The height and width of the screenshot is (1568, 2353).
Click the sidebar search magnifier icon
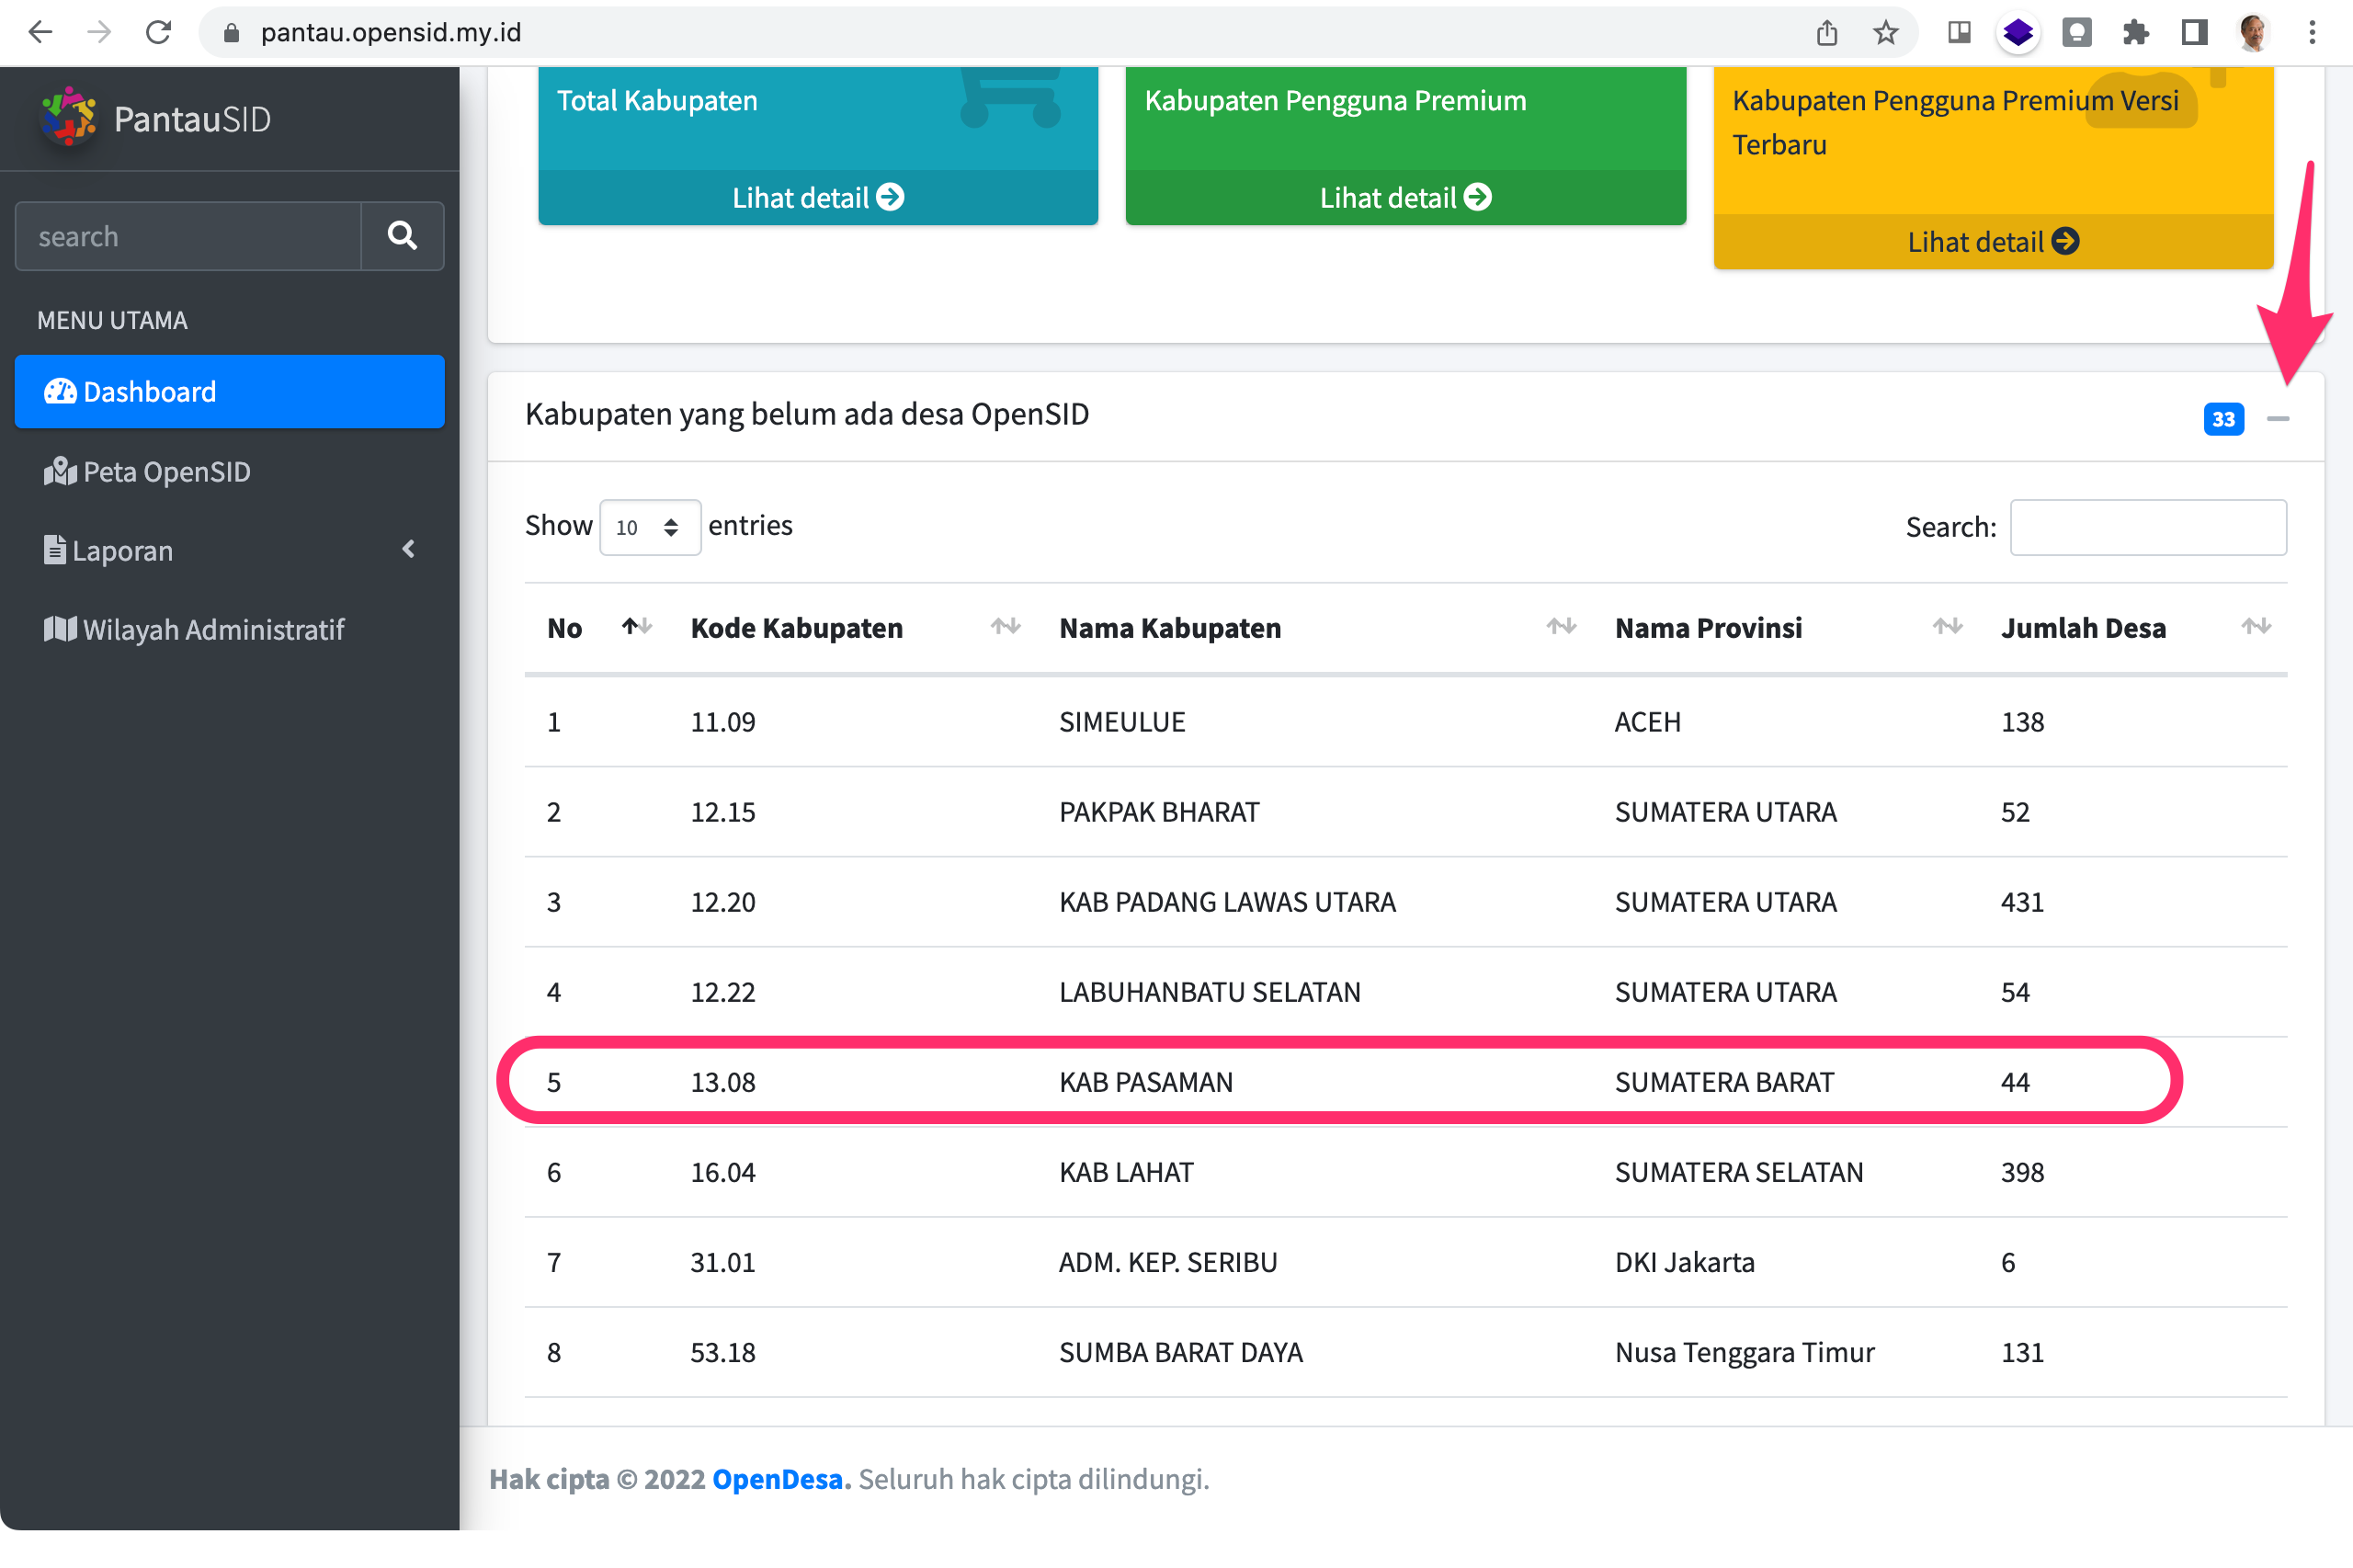402,236
